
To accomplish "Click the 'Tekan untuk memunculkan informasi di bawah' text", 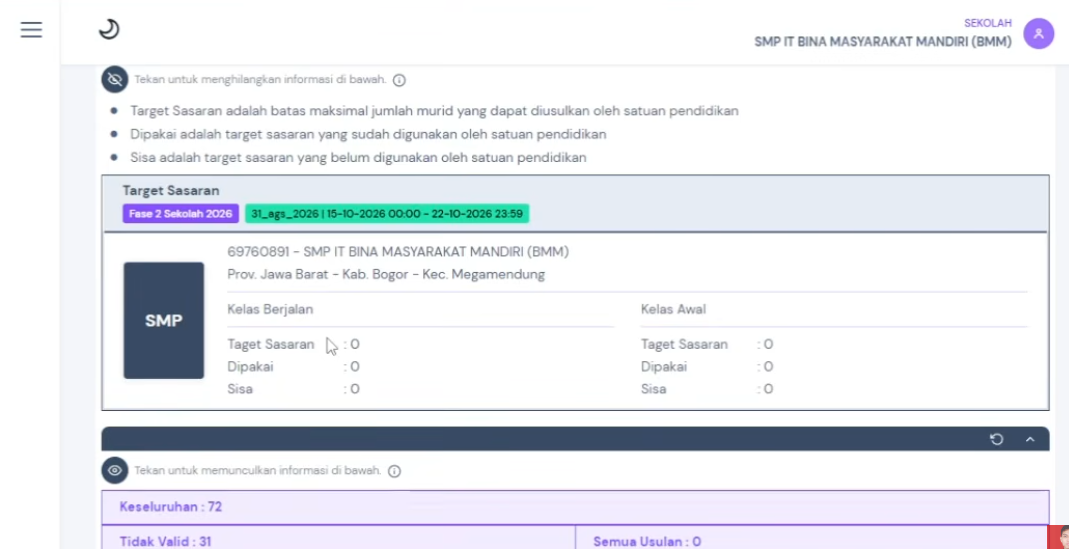I will click(257, 471).
